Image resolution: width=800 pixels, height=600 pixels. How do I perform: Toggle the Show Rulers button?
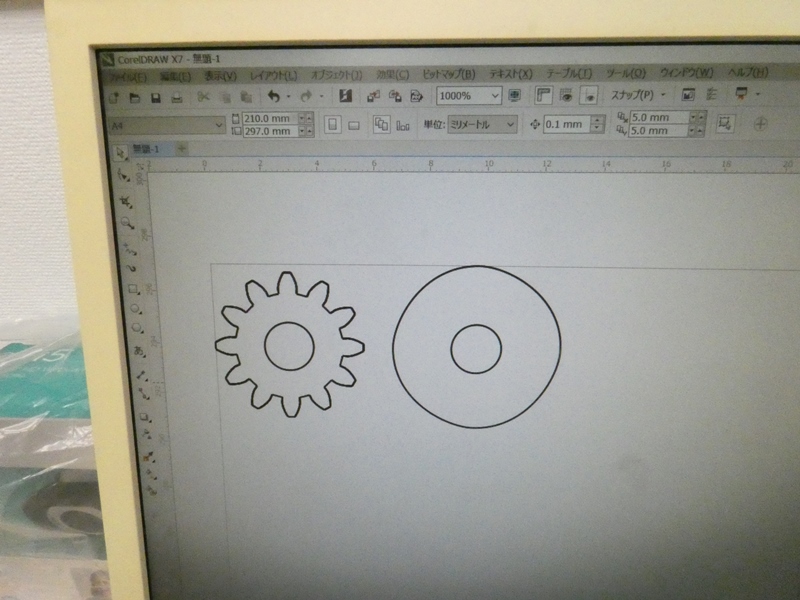tap(543, 95)
